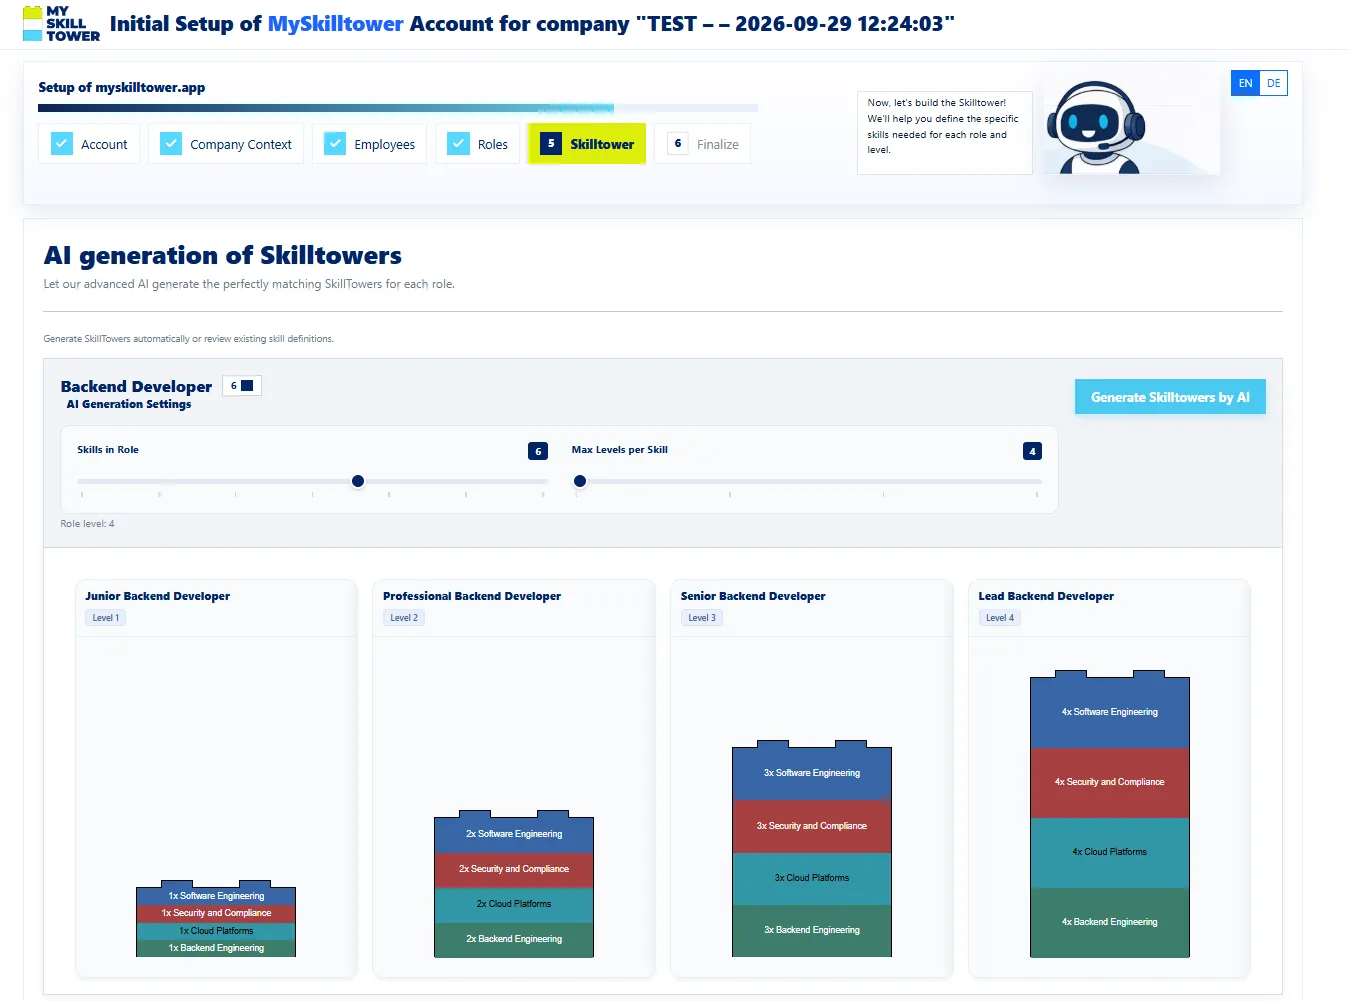Click the Max Levels per Skill value badge

pyautogui.click(x=1033, y=451)
